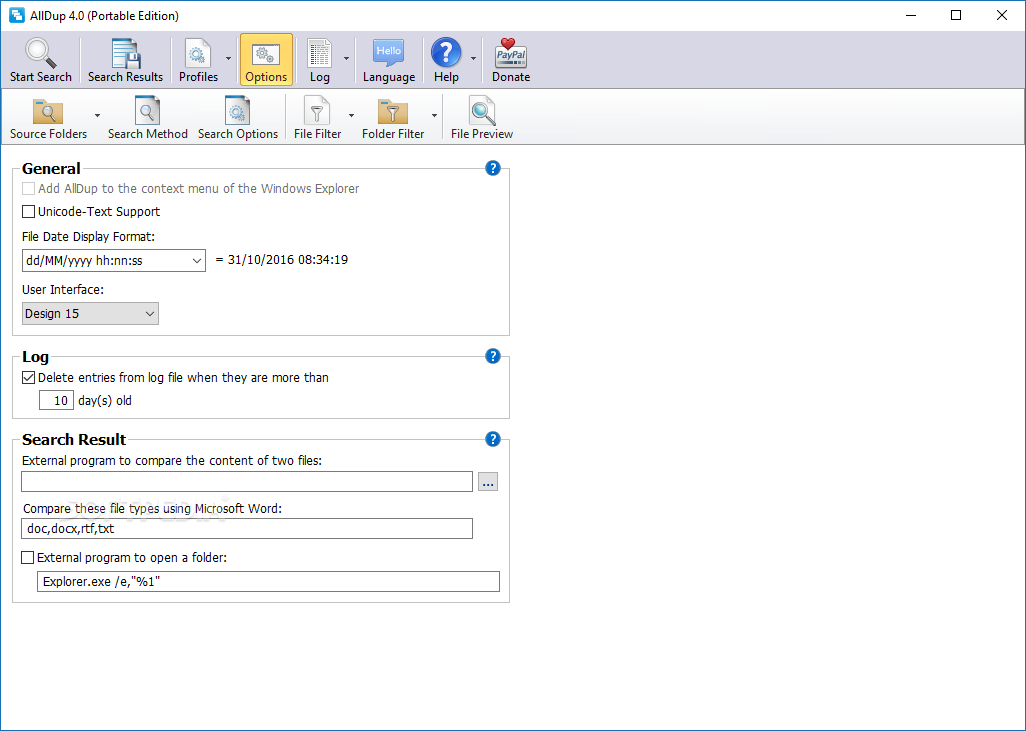Click the help icon in Log section

pos(493,356)
